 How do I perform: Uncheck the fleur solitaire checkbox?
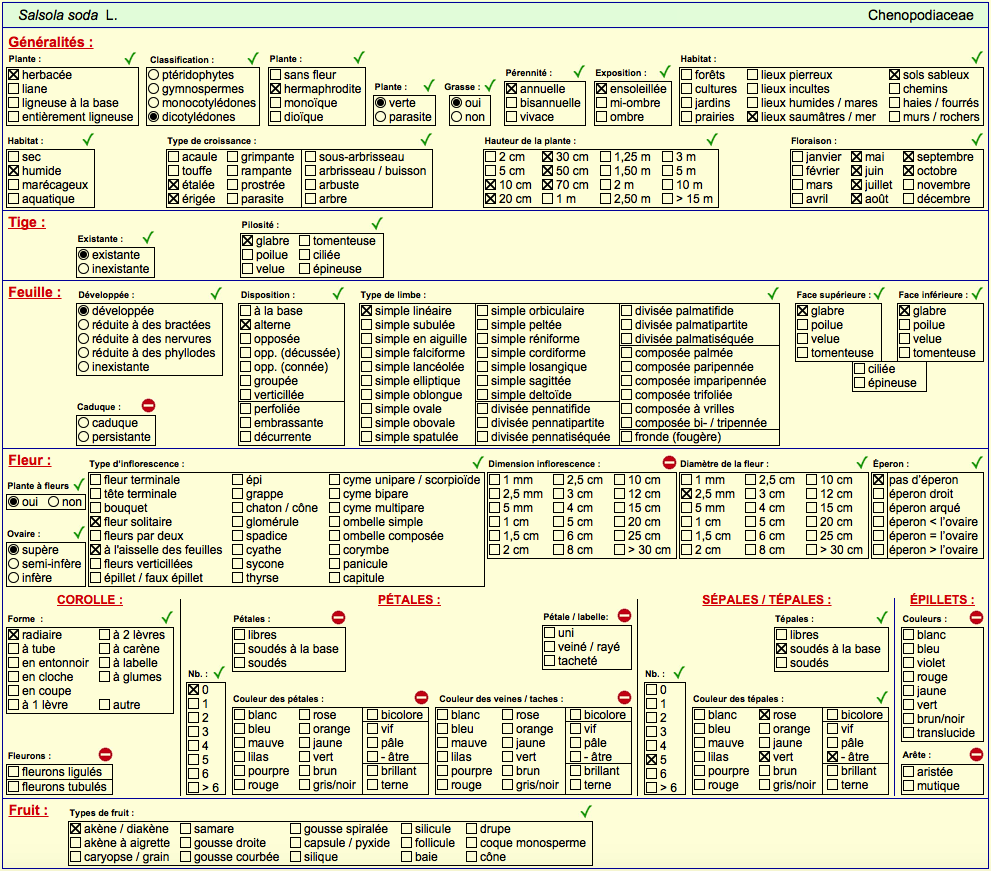pos(95,521)
